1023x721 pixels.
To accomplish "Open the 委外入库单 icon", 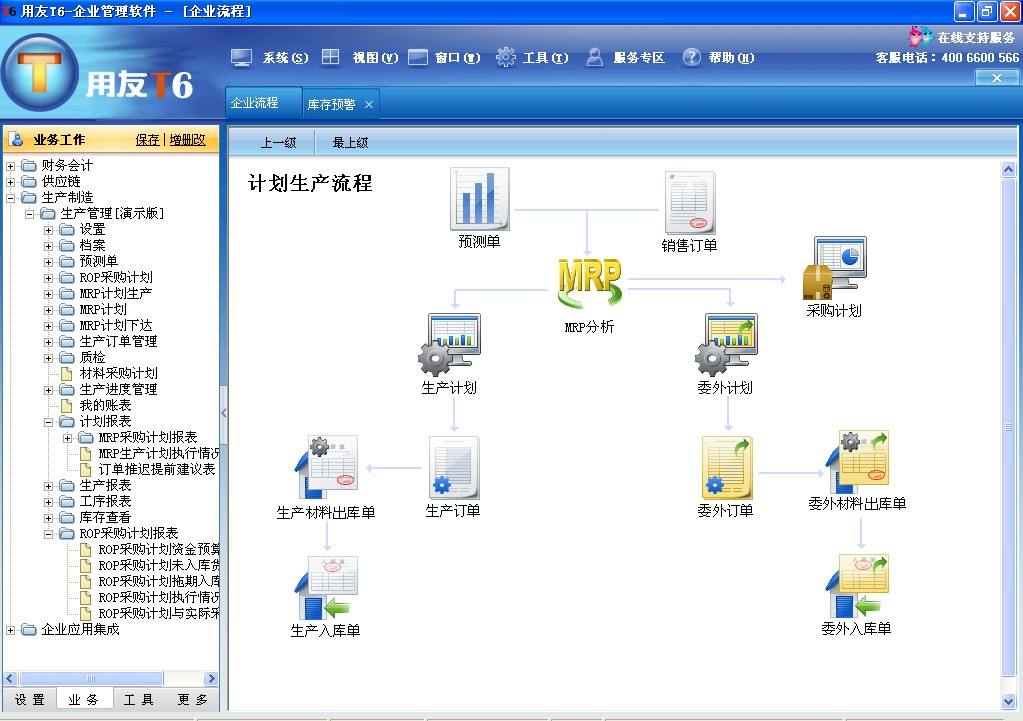I will coord(857,586).
